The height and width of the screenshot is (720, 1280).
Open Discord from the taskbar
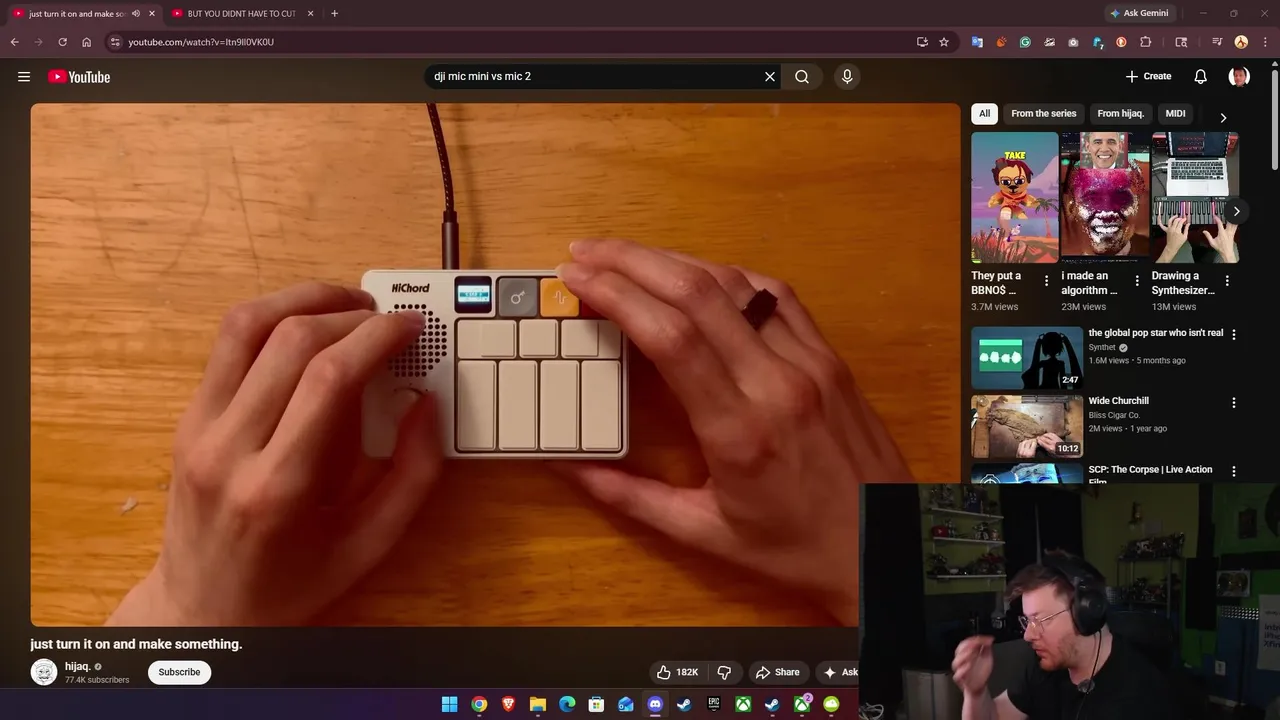tap(655, 705)
